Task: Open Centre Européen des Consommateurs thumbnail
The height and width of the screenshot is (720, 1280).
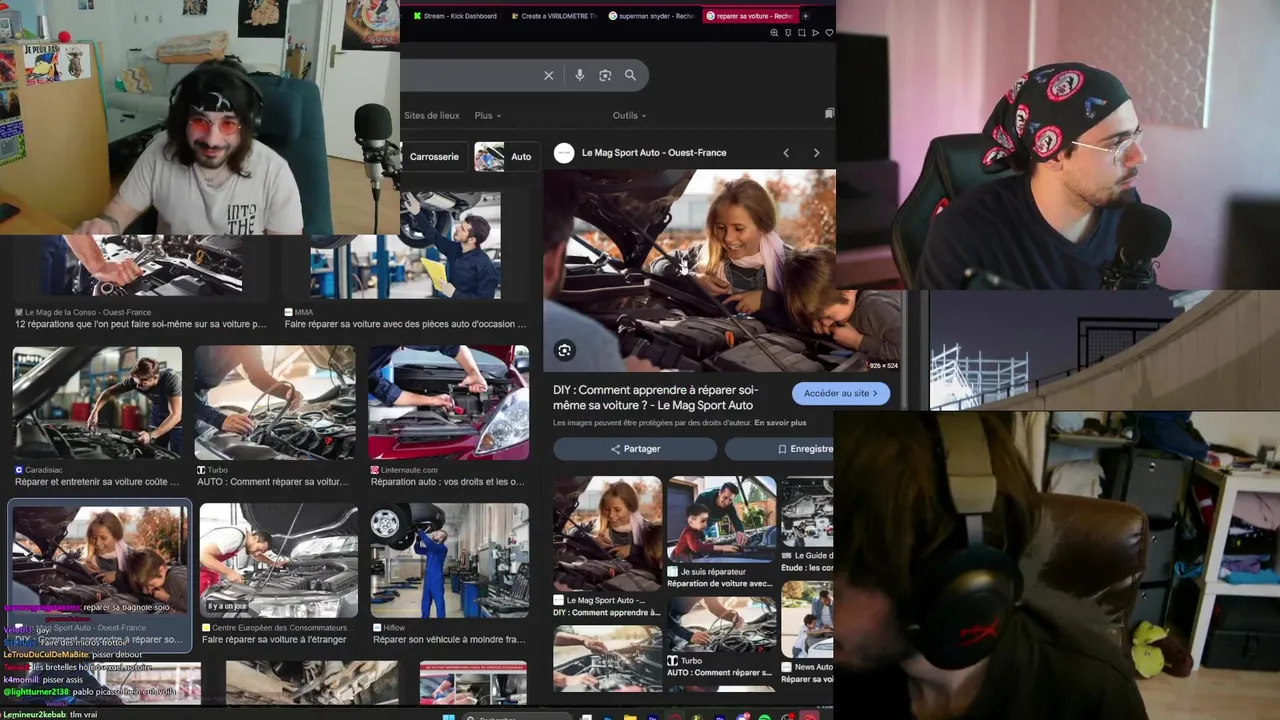Action: click(278, 561)
